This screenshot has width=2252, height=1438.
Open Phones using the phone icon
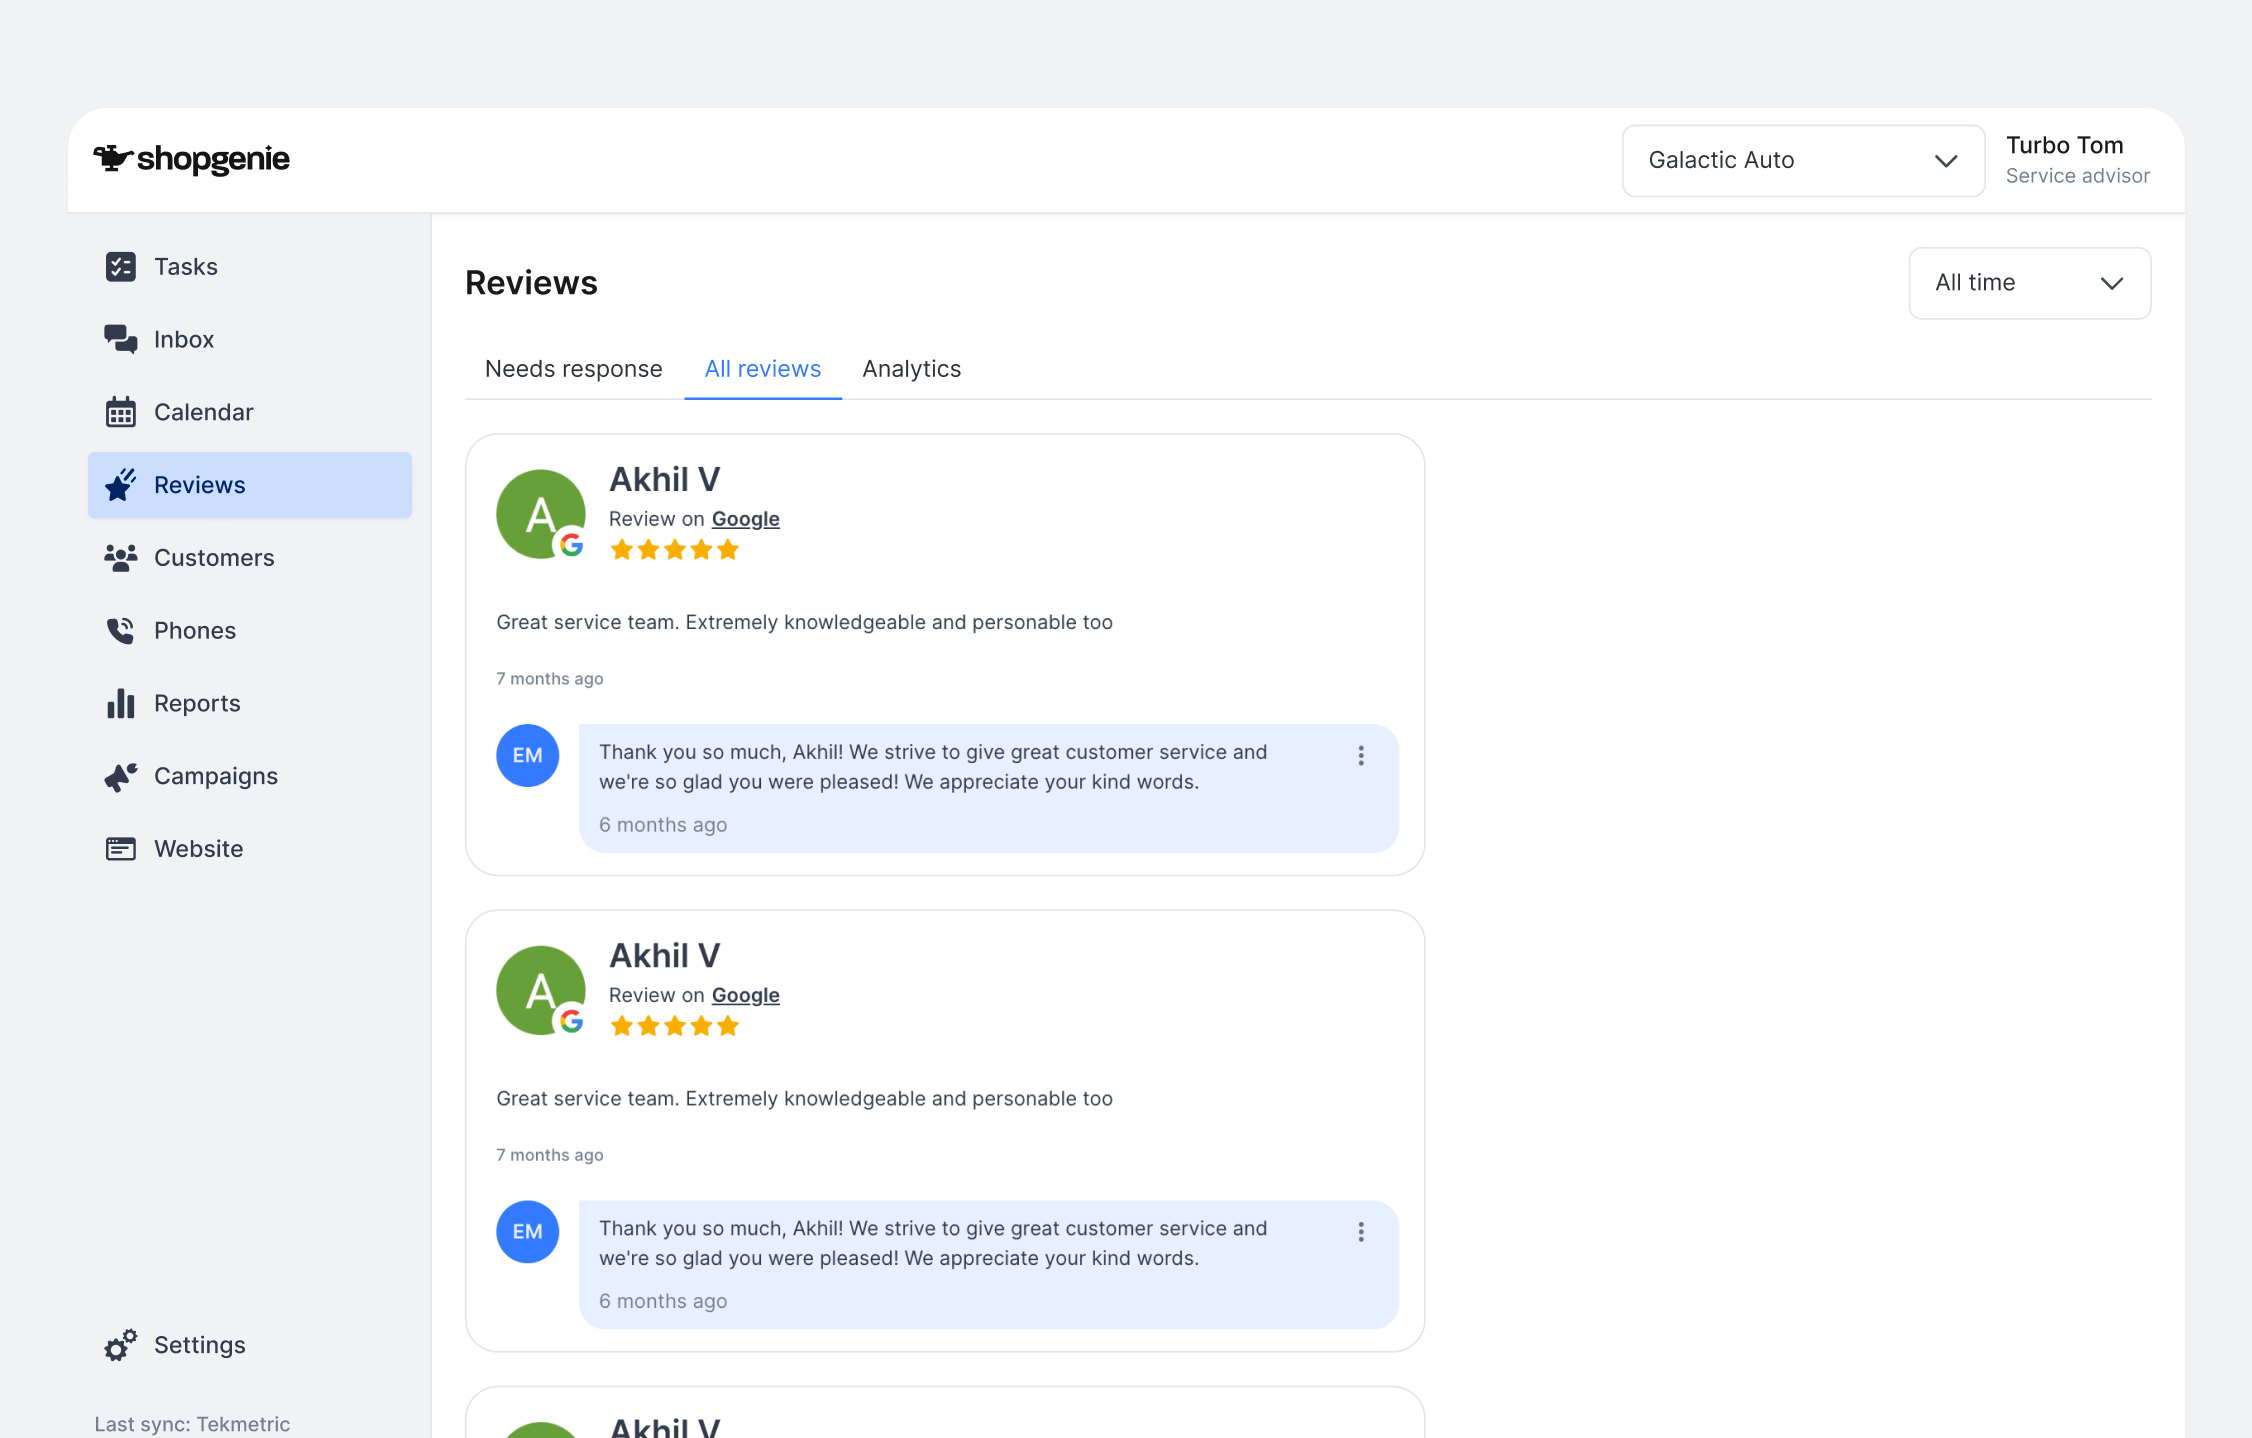[x=120, y=631]
